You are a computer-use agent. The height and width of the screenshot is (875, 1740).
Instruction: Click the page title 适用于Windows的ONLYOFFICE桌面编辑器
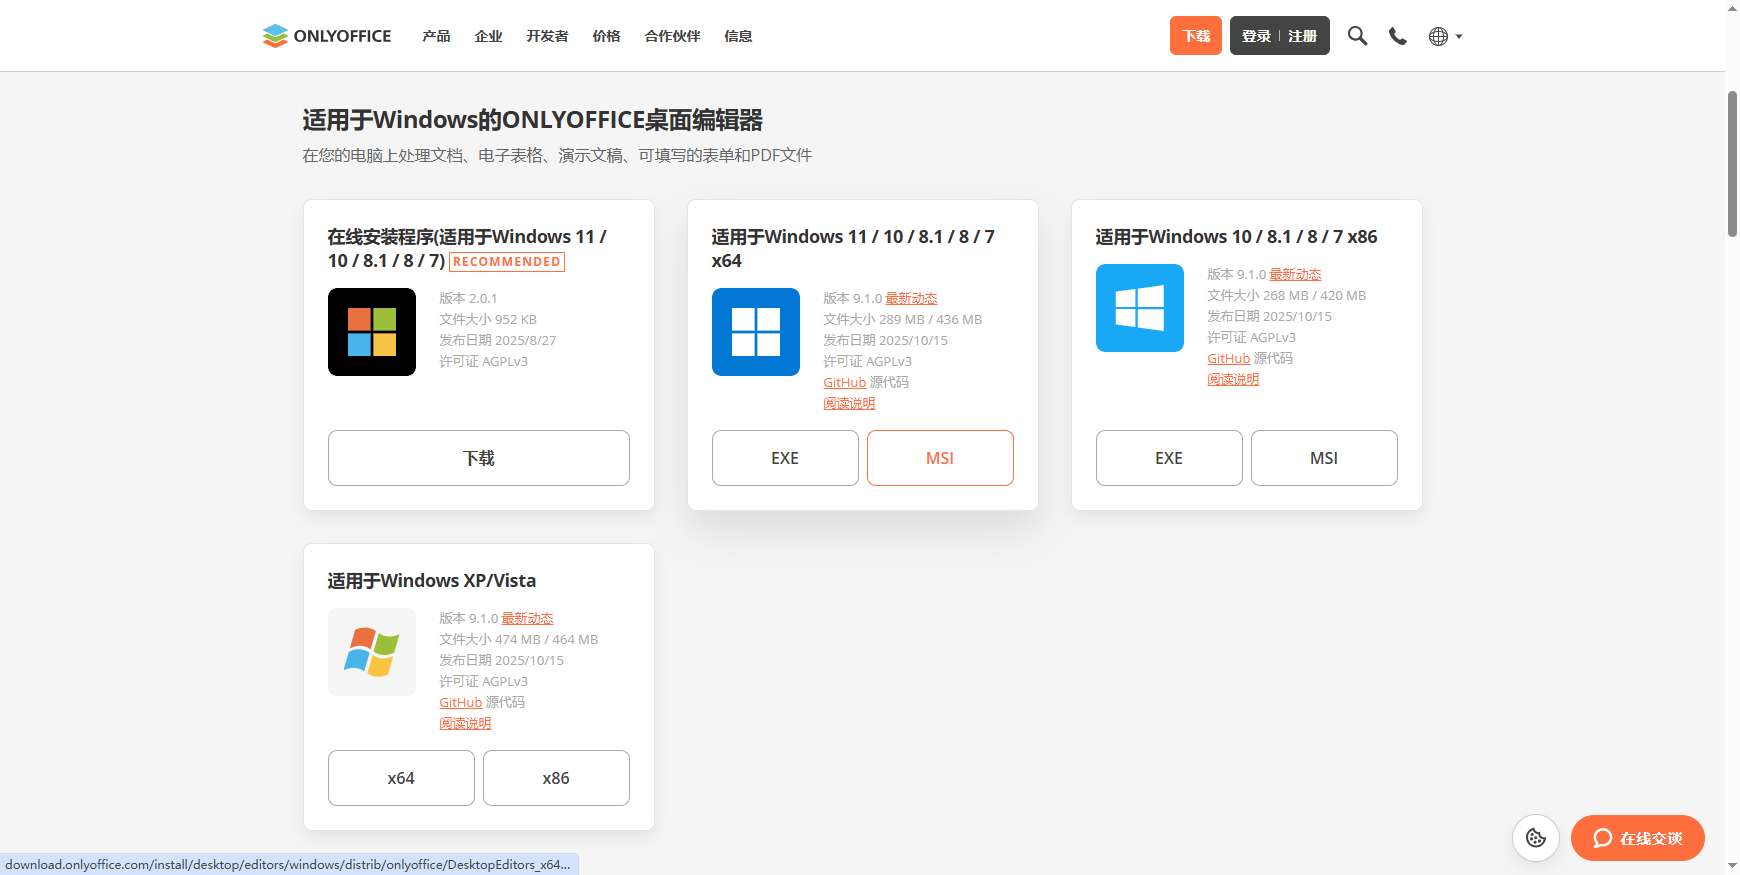pyautogui.click(x=533, y=120)
